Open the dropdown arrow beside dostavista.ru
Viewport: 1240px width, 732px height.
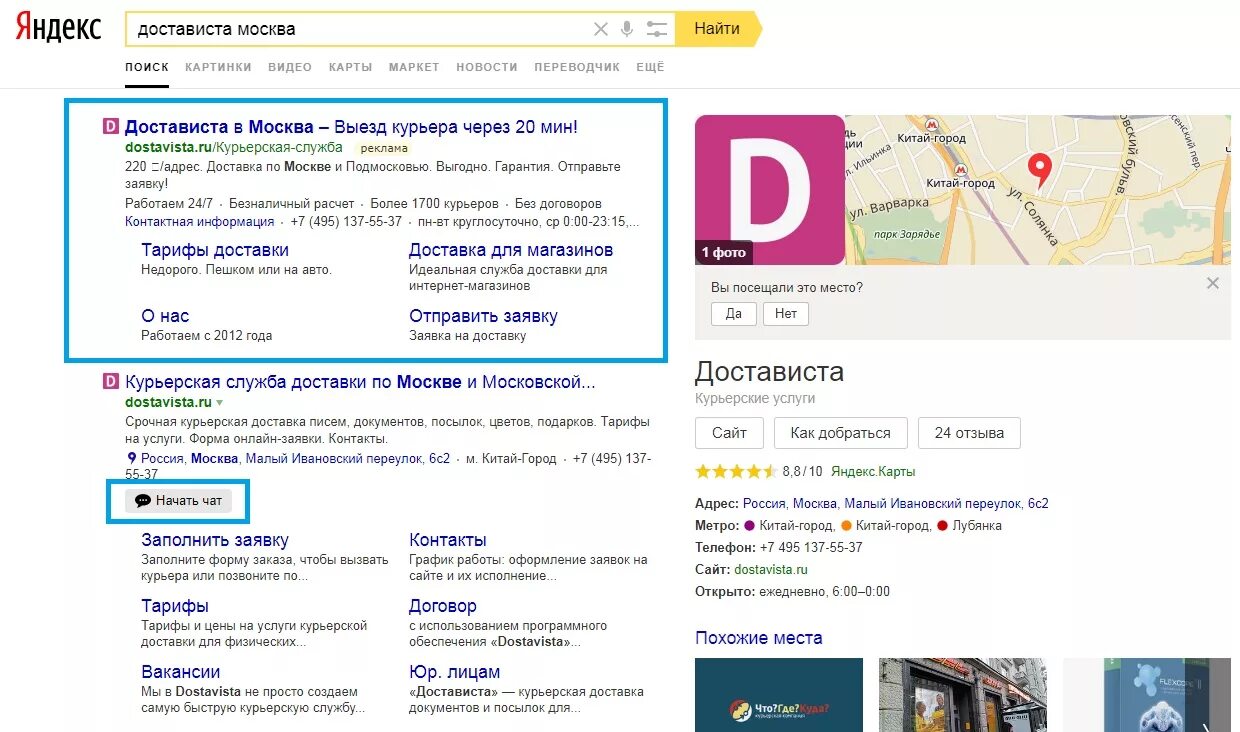click(219, 403)
